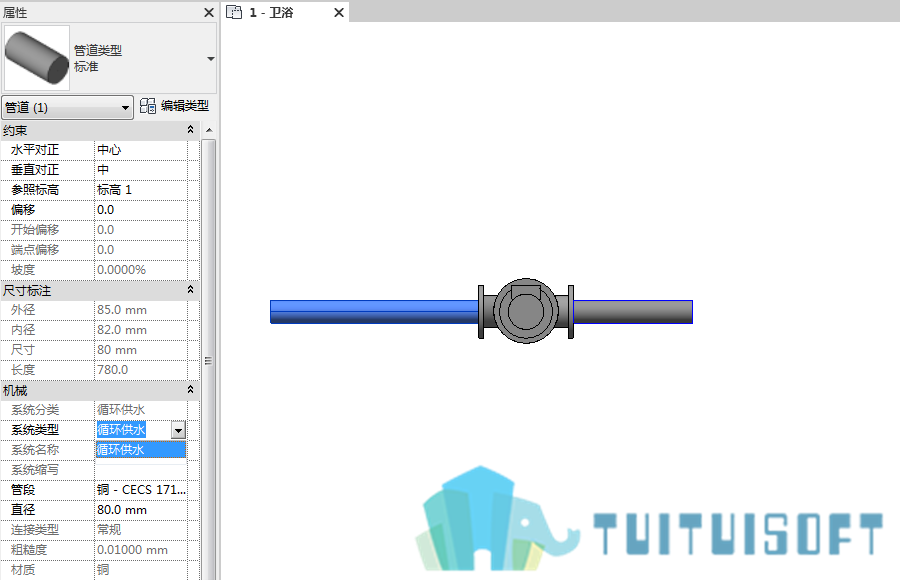Click the 系统缩写 row label
Screen dimensions: 900x580
[35, 470]
